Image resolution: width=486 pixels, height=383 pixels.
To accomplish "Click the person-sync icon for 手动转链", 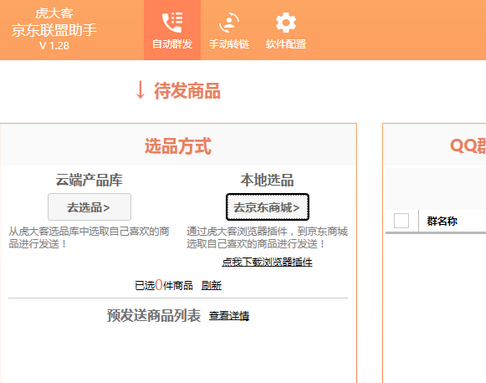I will (229, 23).
